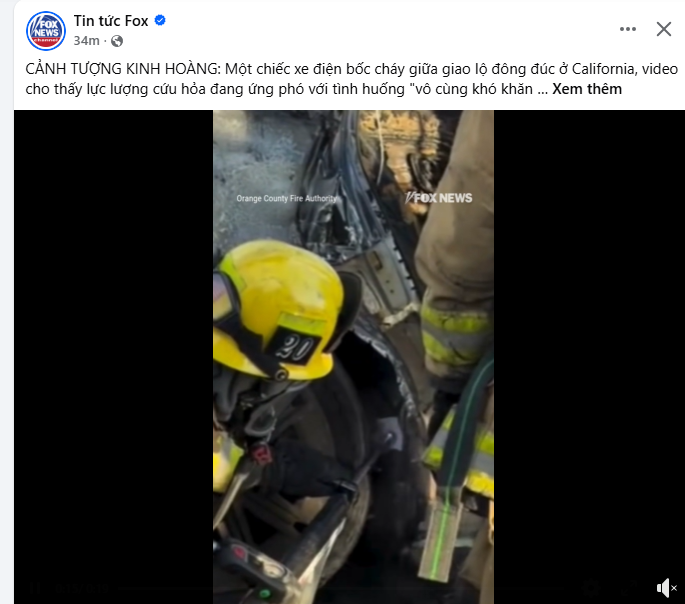Viewport: 685px width, 604px height.
Task: Expand caption with Xem thêm
Action: (x=587, y=89)
